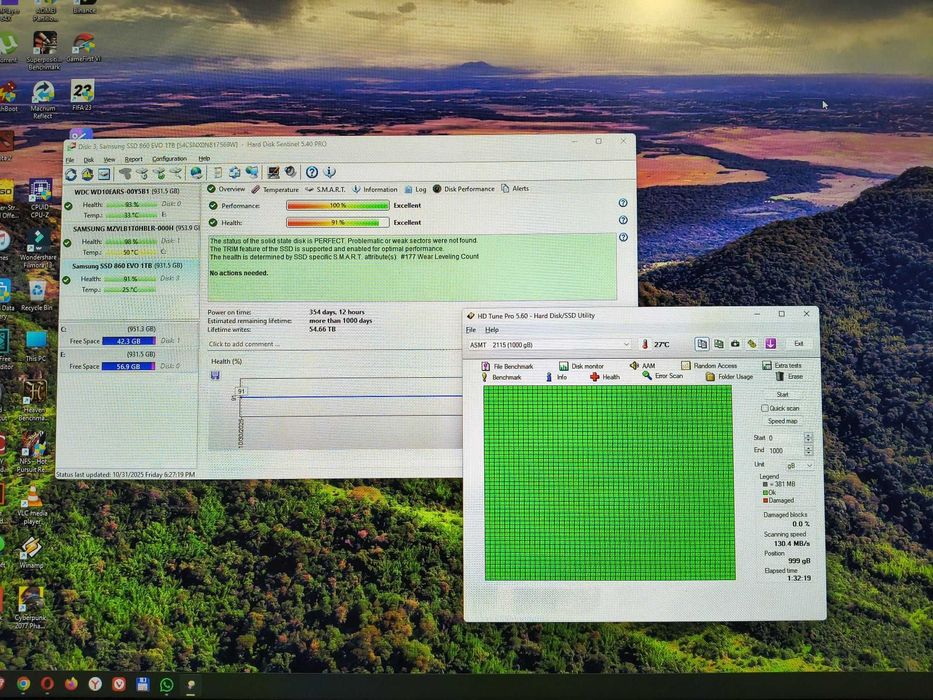The image size is (933, 700).
Task: Open the Health tab in HD Tune
Action: [x=605, y=377]
